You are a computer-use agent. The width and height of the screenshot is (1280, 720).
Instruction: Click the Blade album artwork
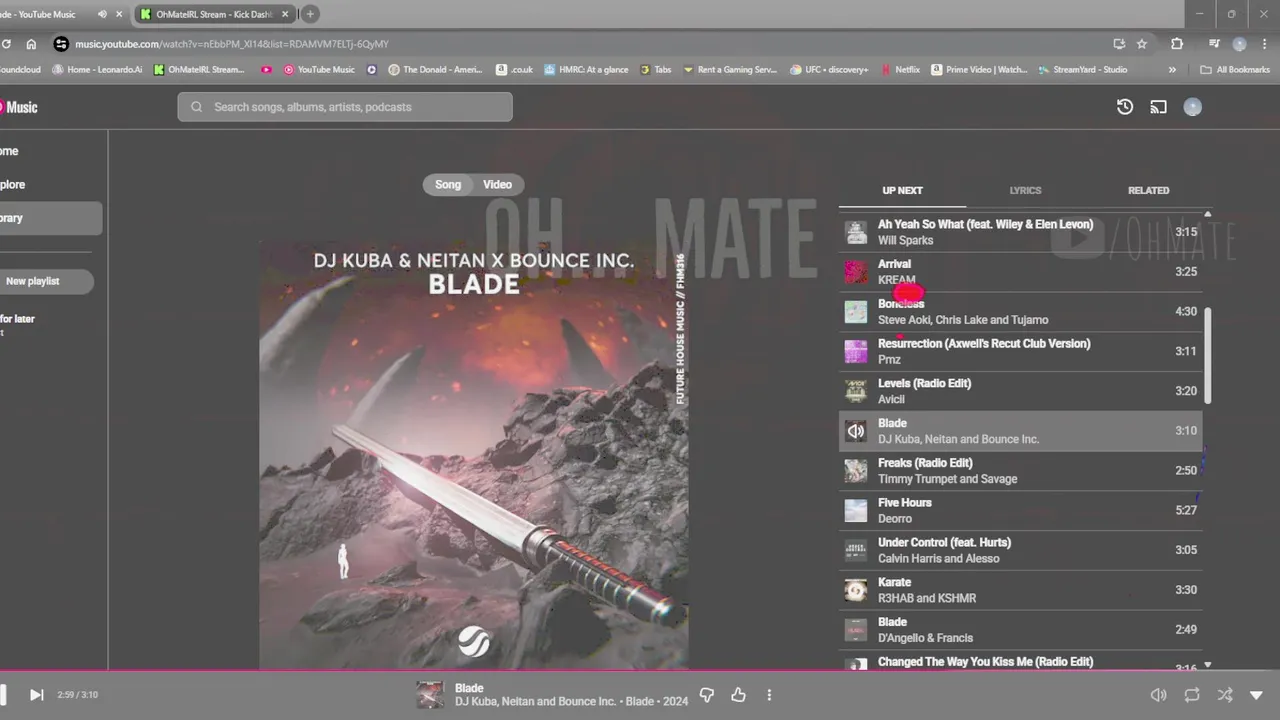(x=474, y=455)
